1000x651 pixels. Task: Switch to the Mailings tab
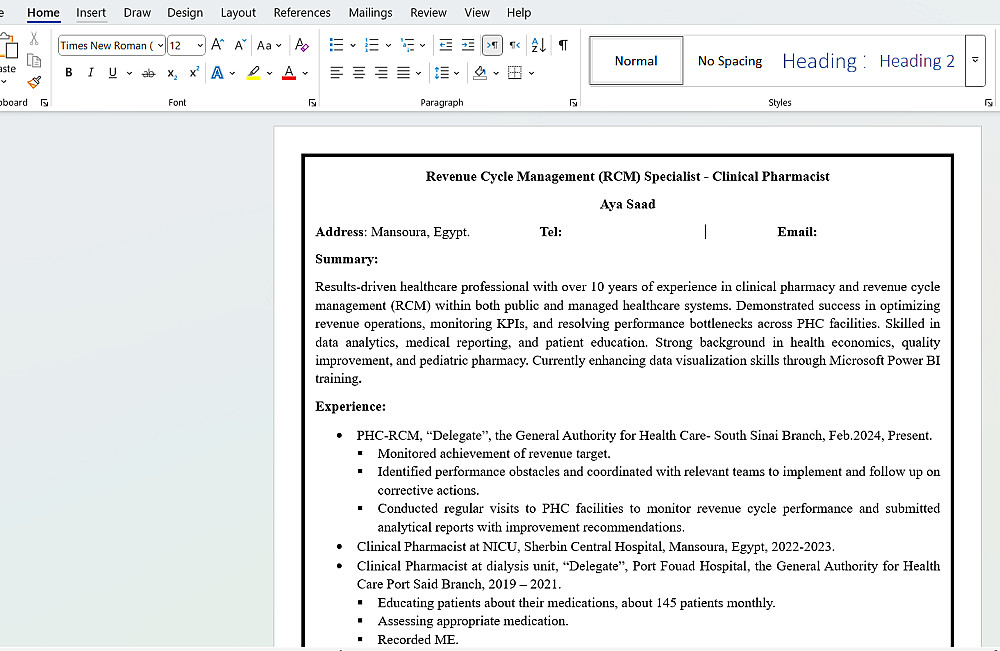click(371, 12)
